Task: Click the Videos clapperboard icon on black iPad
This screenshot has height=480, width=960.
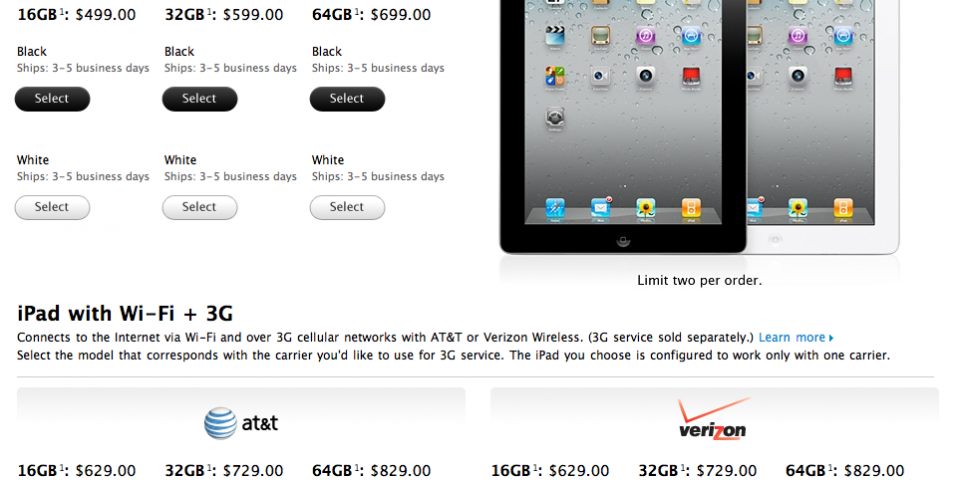Action: point(555,35)
